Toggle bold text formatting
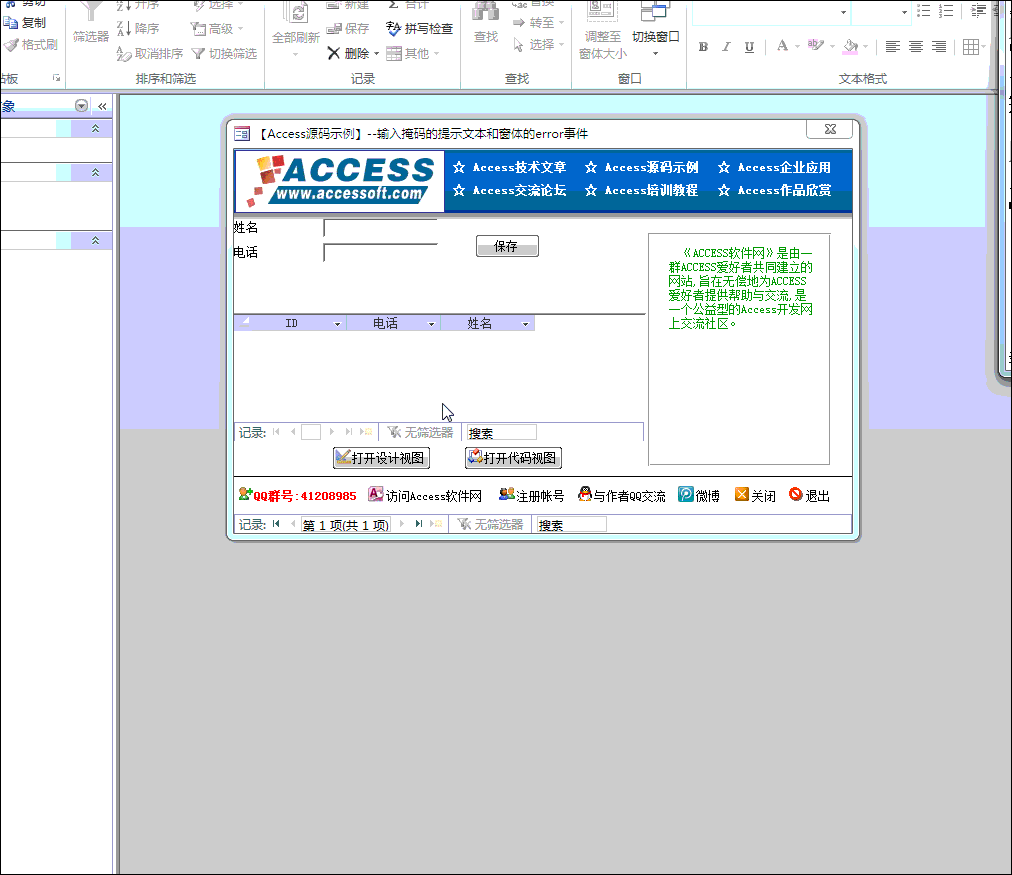The image size is (1012, 875). click(x=703, y=46)
